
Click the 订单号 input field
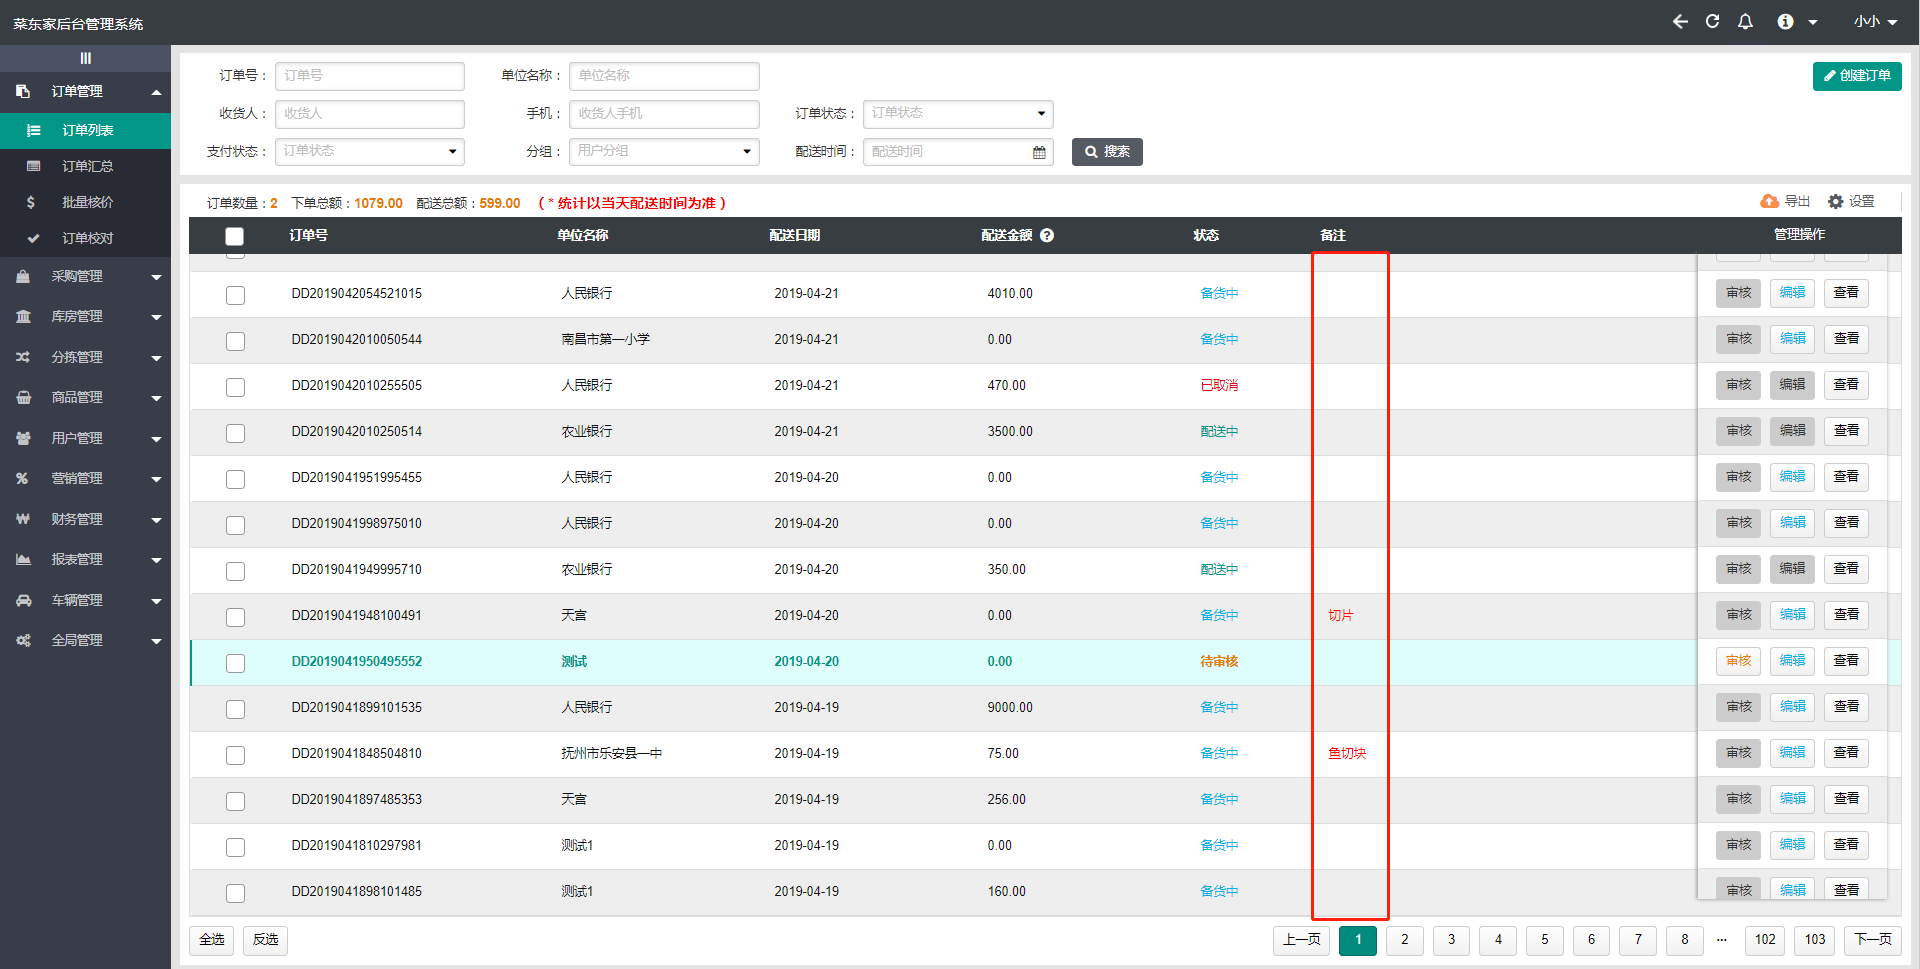click(x=369, y=76)
